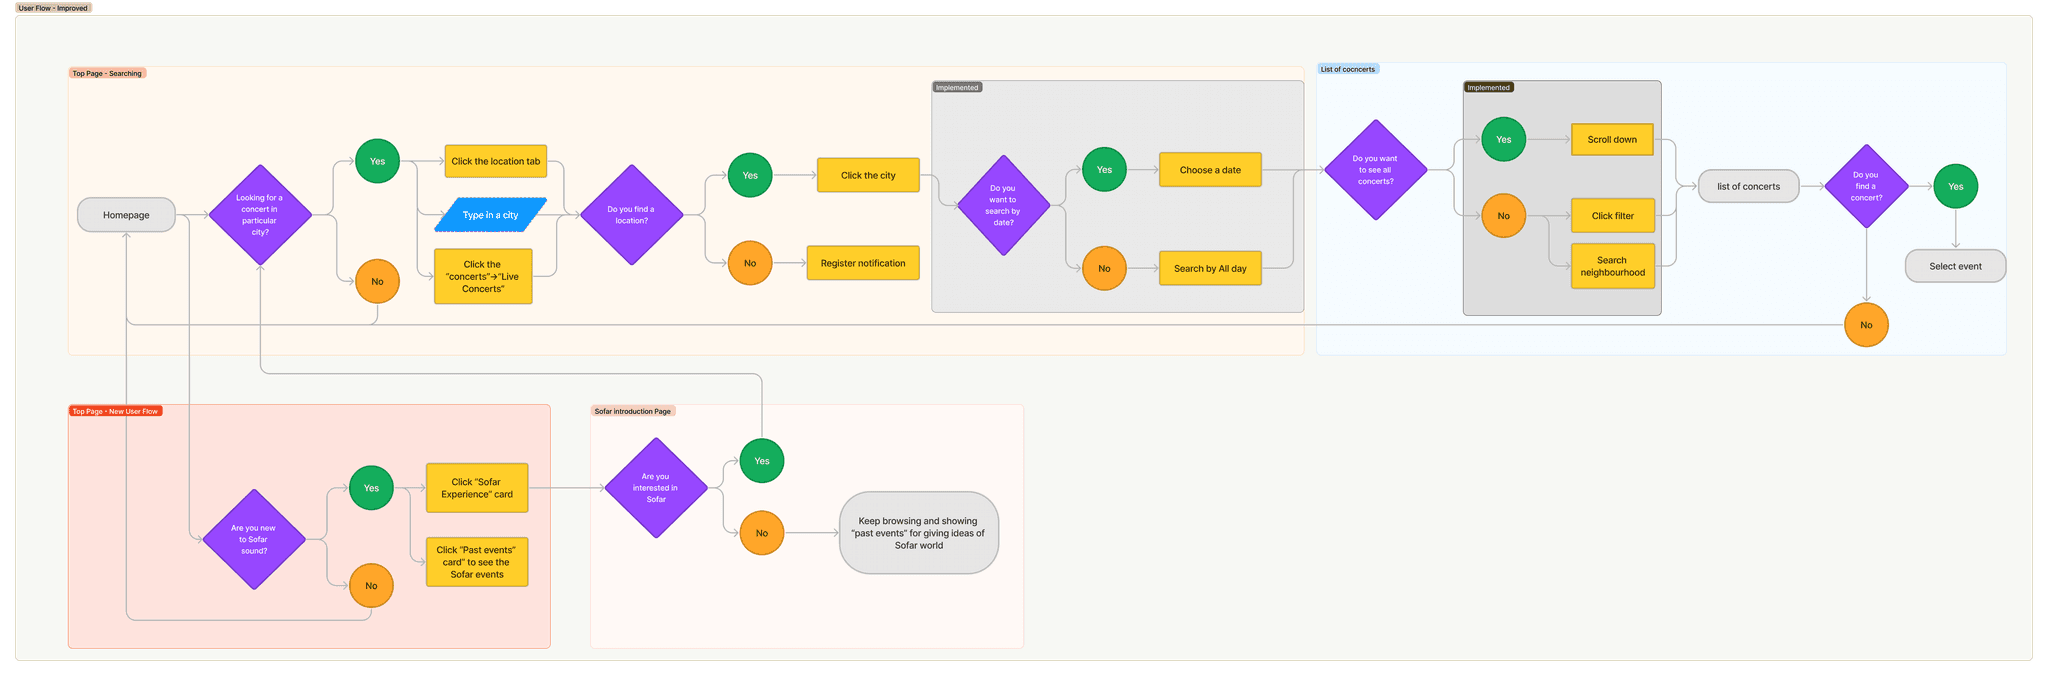Select the "concerts"→"Live Concerts" step box

[x=483, y=276]
